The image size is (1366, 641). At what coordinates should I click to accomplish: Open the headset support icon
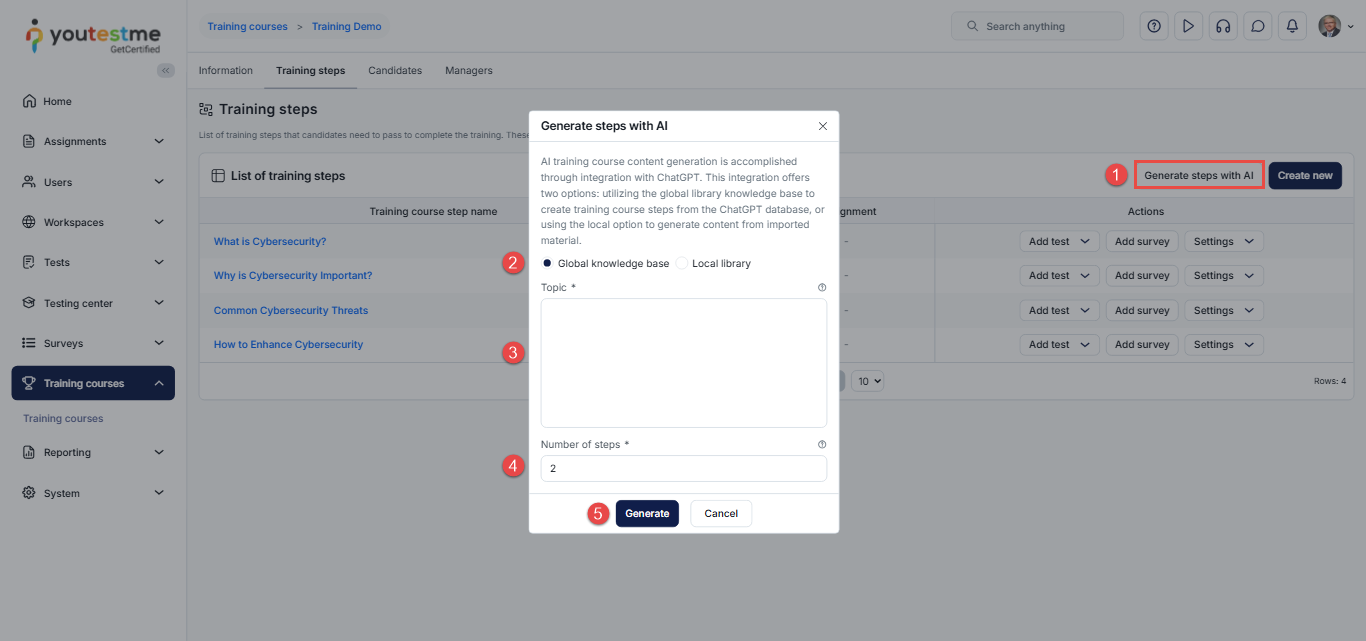pyautogui.click(x=1222, y=27)
